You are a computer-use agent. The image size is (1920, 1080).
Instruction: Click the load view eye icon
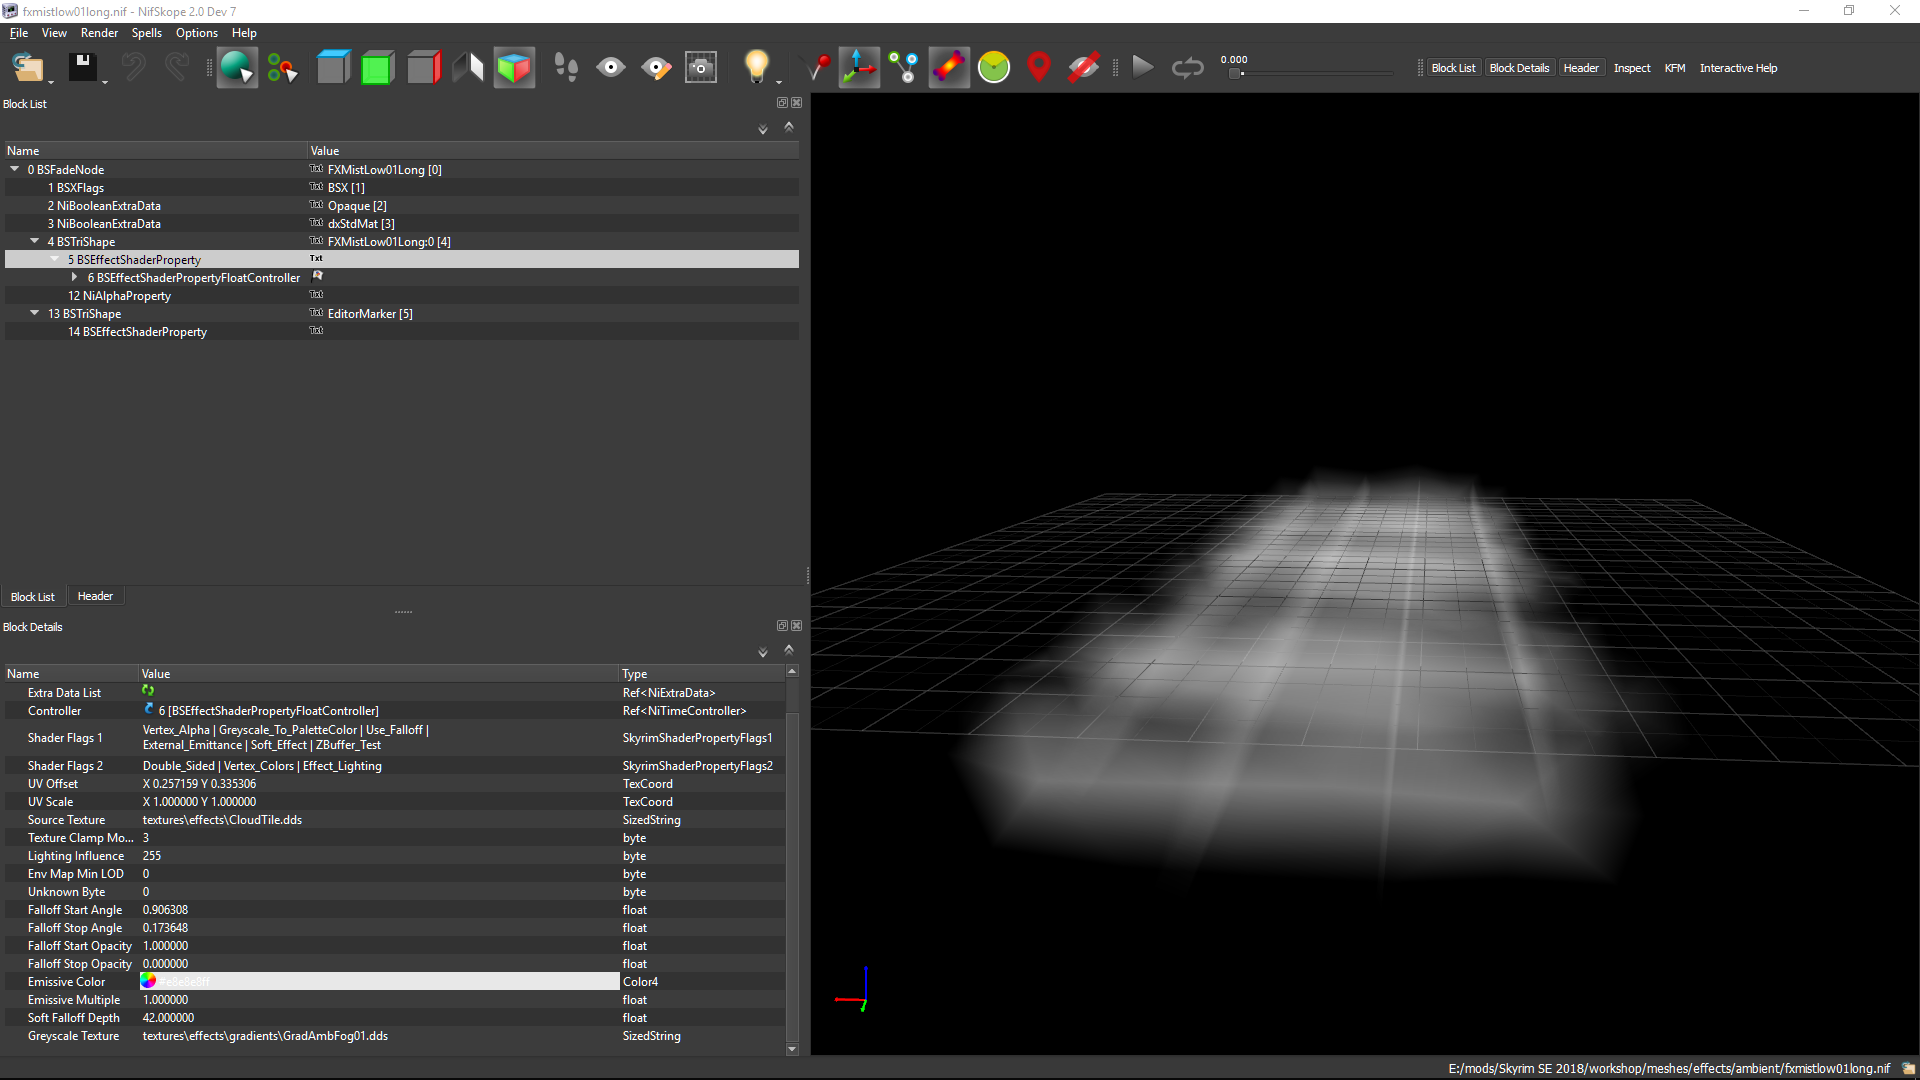coord(611,68)
